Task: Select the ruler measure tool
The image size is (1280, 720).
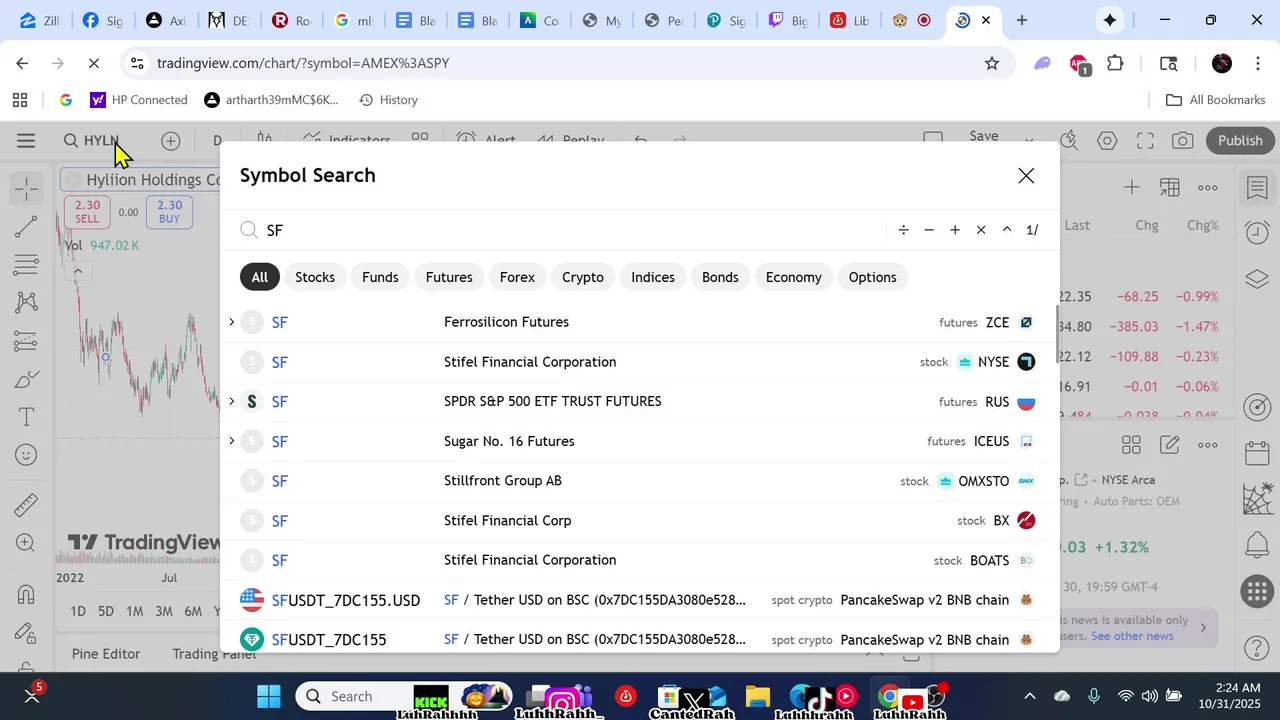Action: coord(27,505)
